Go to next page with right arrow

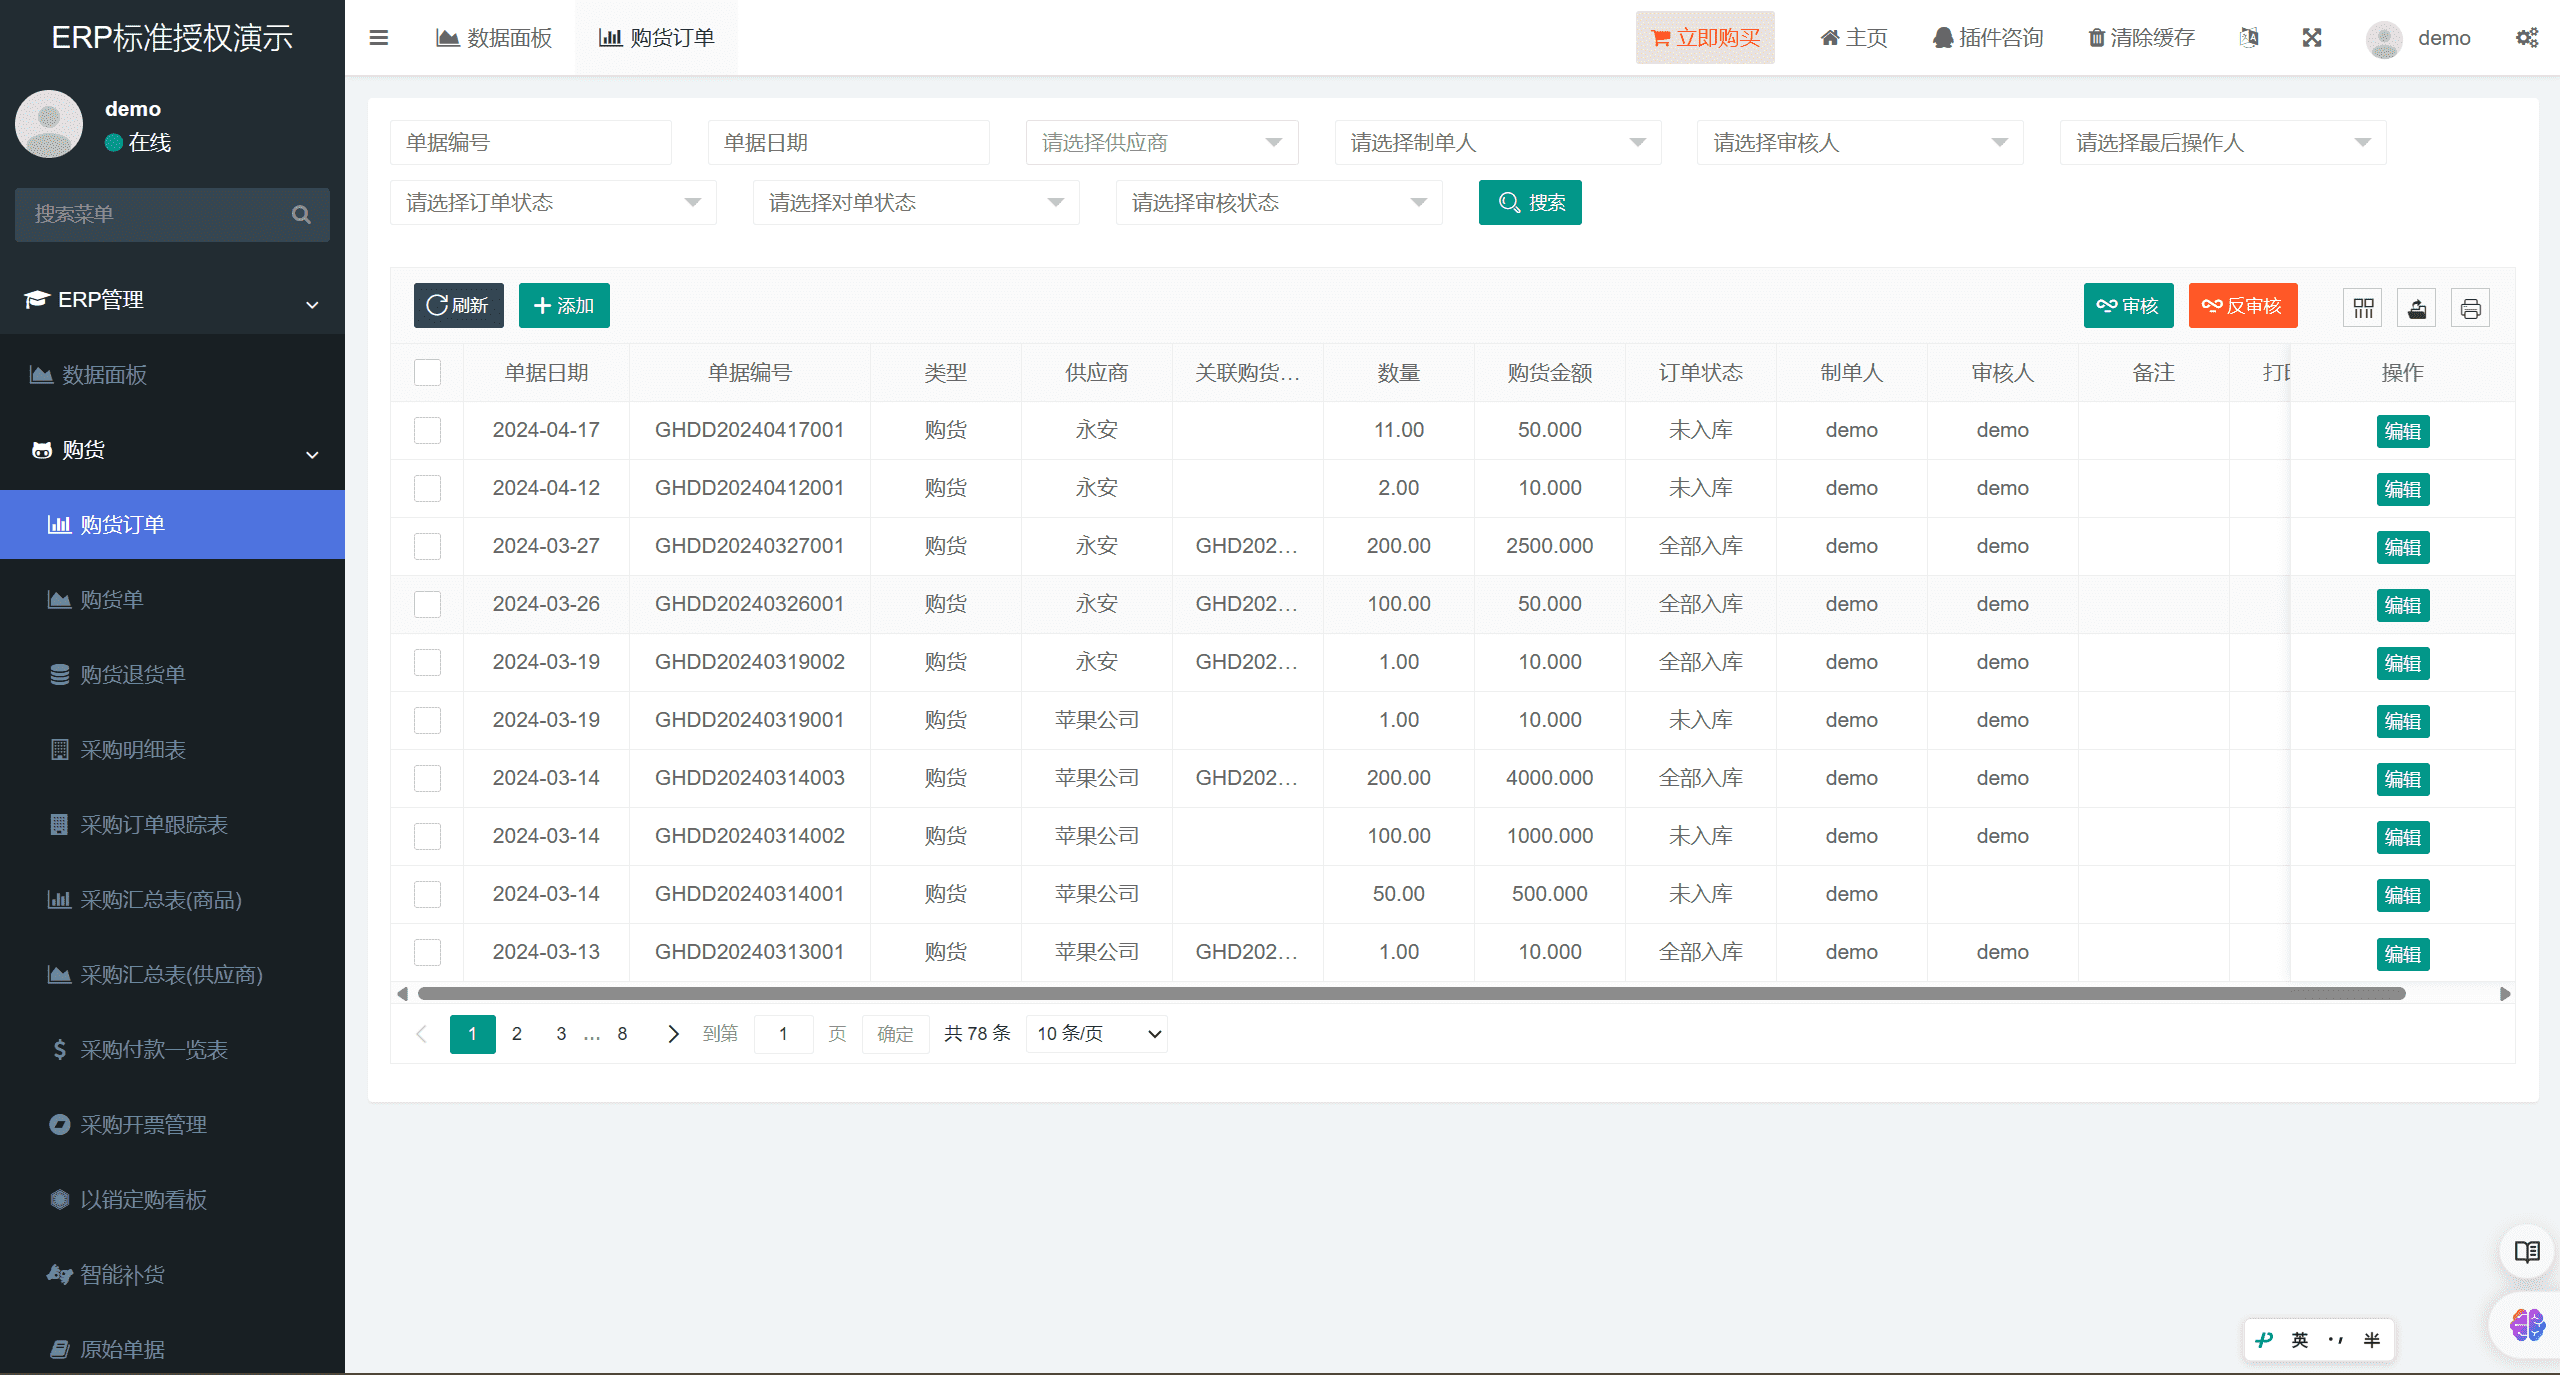[673, 1034]
